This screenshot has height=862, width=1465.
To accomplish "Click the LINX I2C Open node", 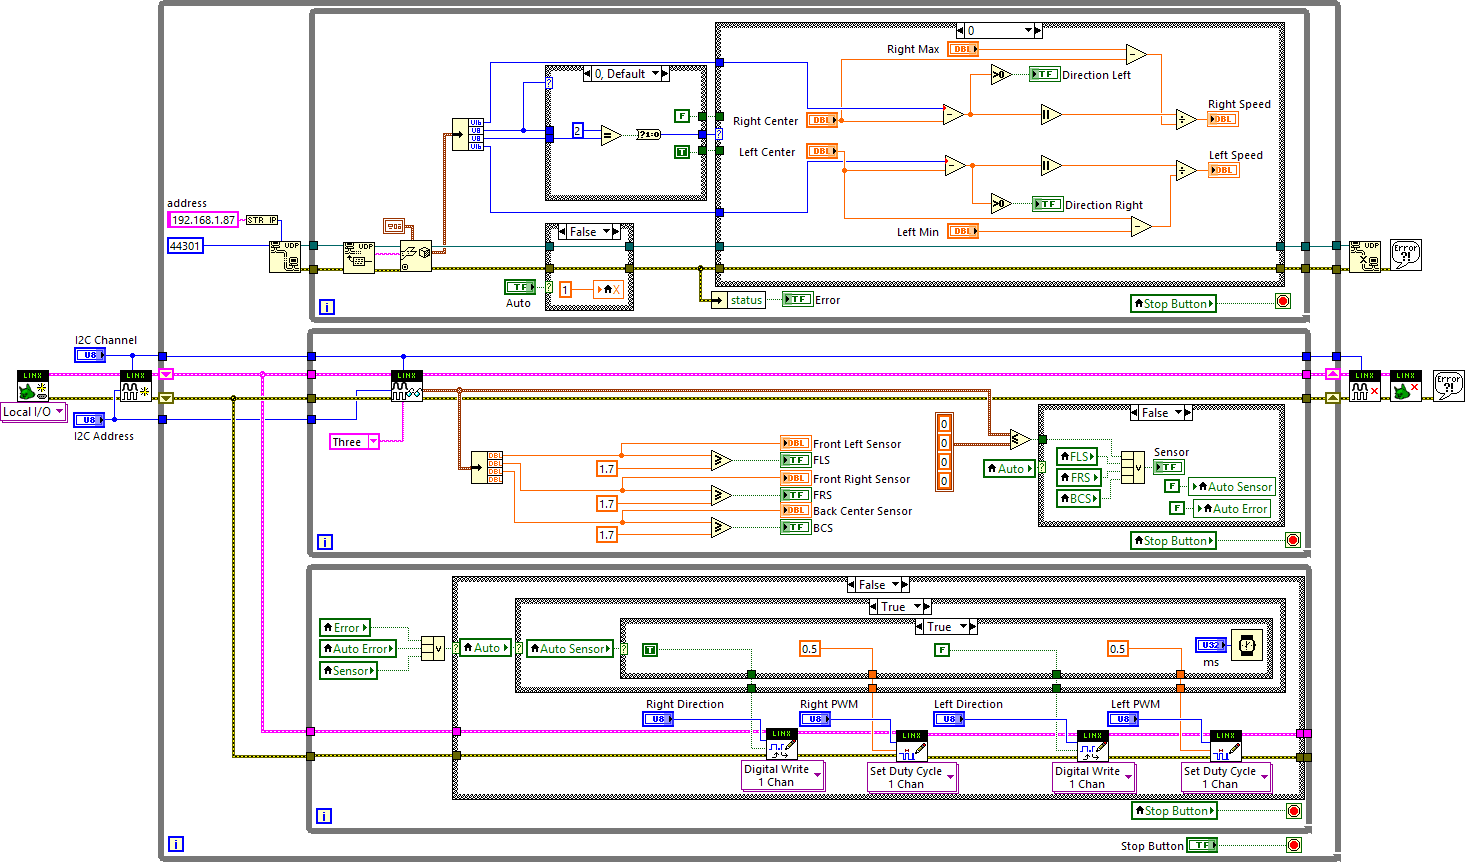I will tap(136, 386).
